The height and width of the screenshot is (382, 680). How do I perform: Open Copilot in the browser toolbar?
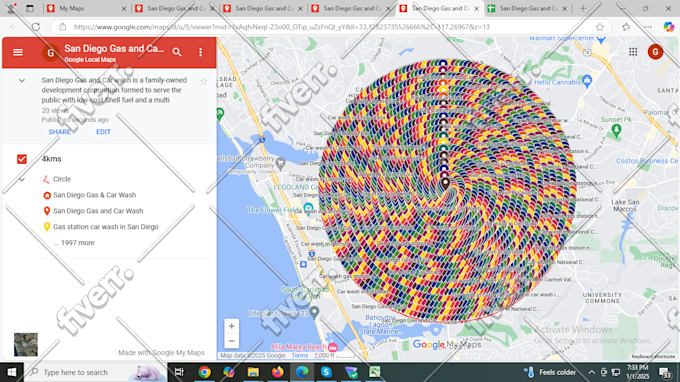click(x=669, y=27)
